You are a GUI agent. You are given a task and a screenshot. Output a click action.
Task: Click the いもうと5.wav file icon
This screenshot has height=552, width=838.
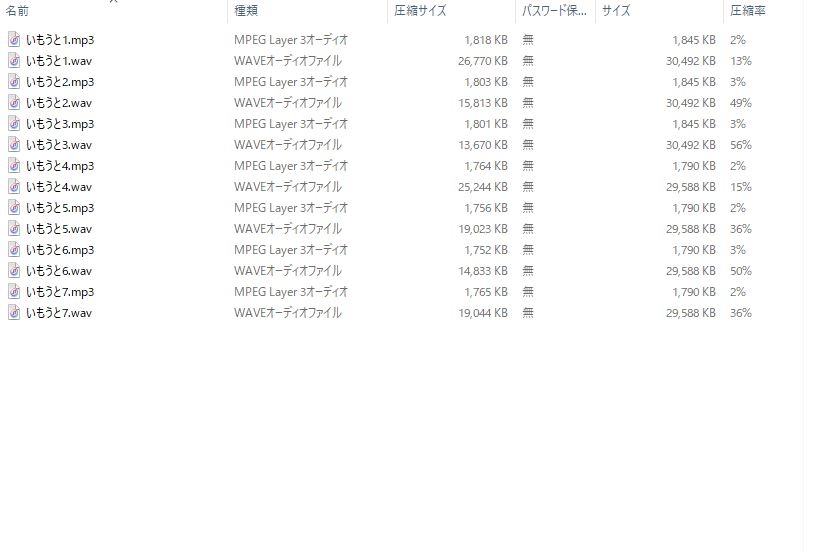(x=14, y=229)
